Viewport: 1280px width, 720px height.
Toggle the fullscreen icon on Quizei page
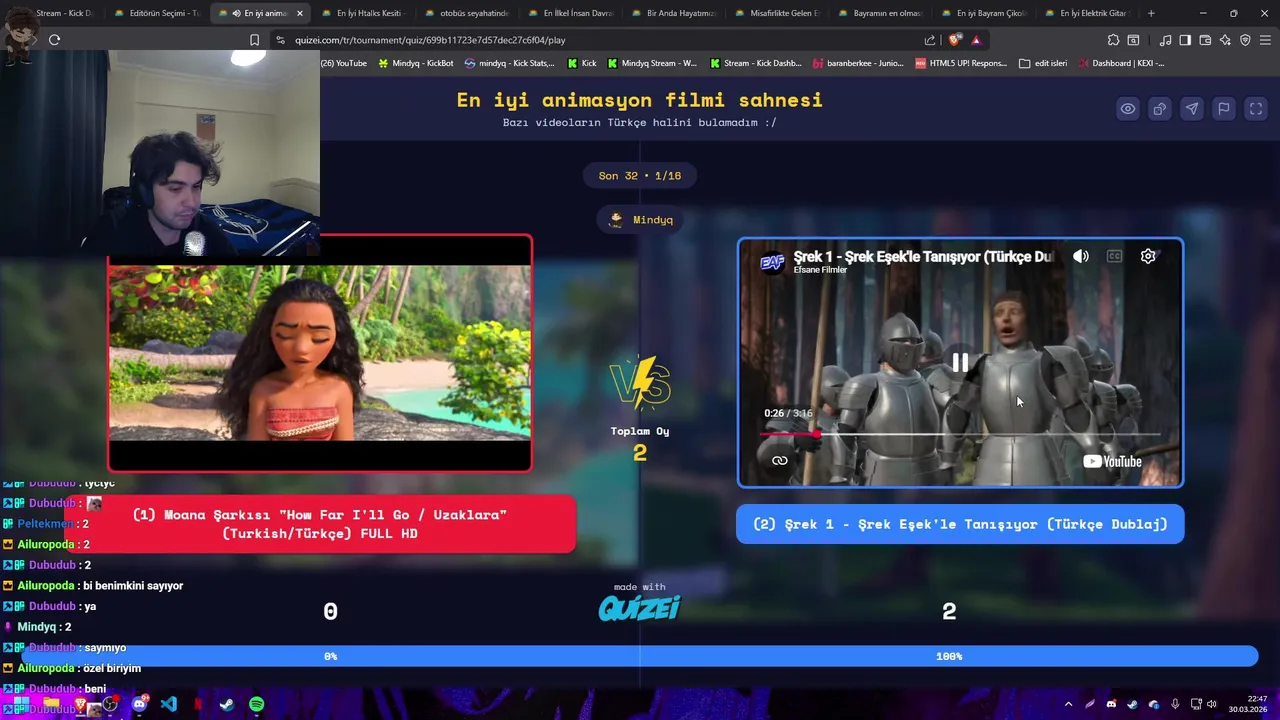coord(1255,109)
